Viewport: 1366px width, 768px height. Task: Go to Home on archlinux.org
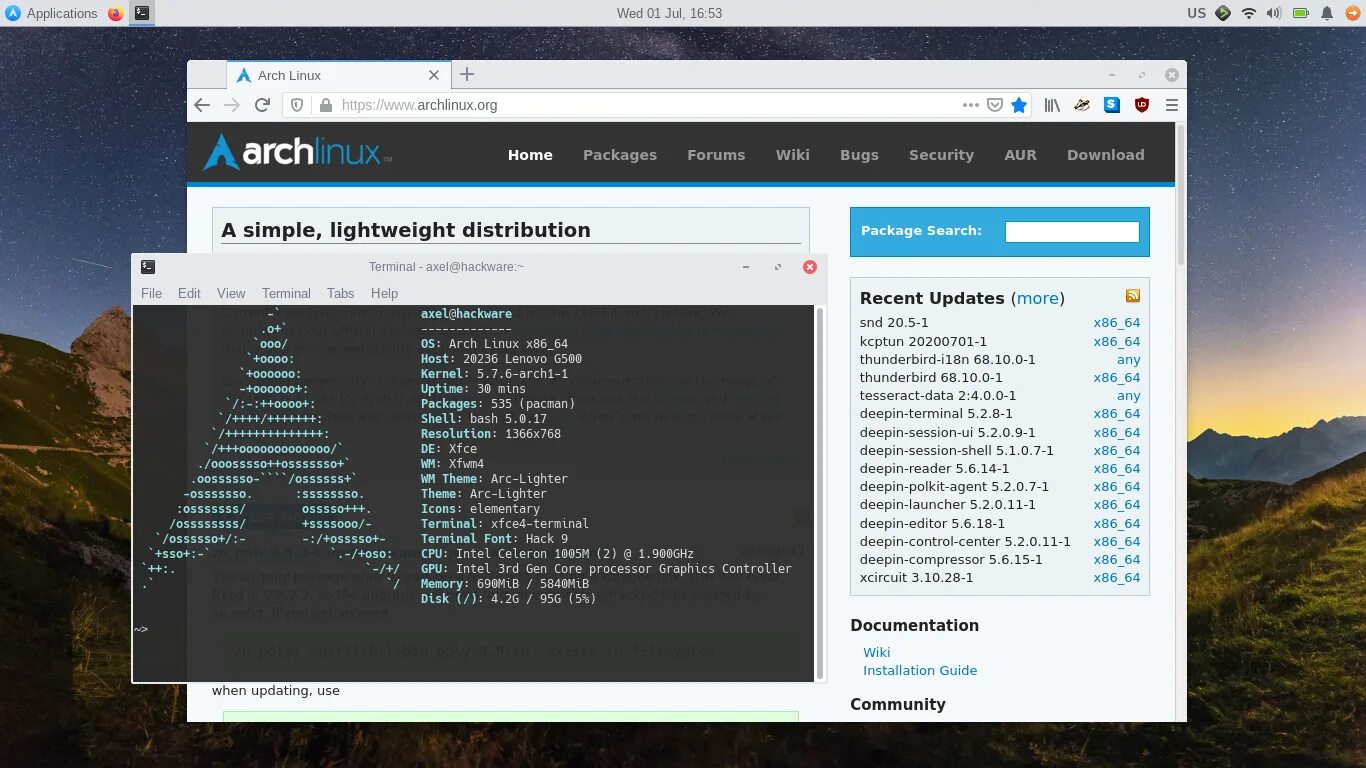point(530,155)
